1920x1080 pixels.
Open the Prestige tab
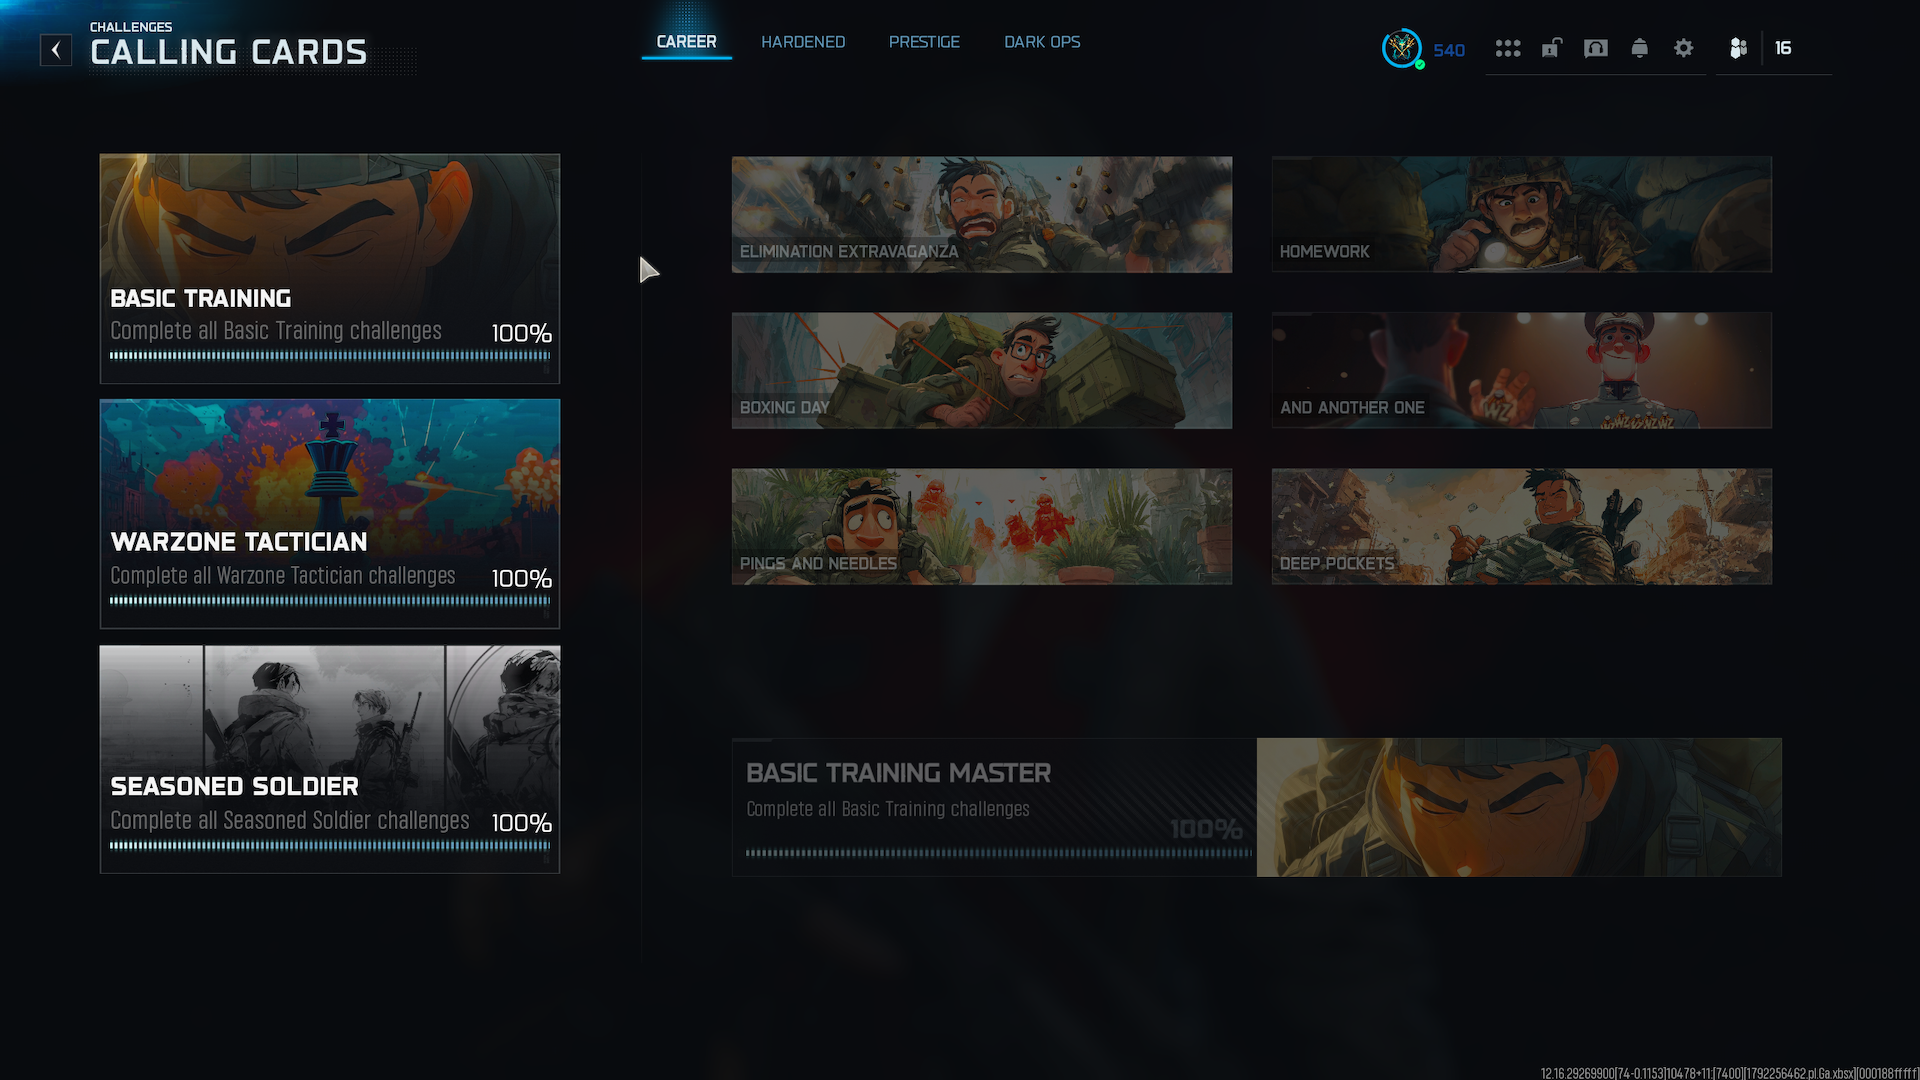[x=924, y=42]
